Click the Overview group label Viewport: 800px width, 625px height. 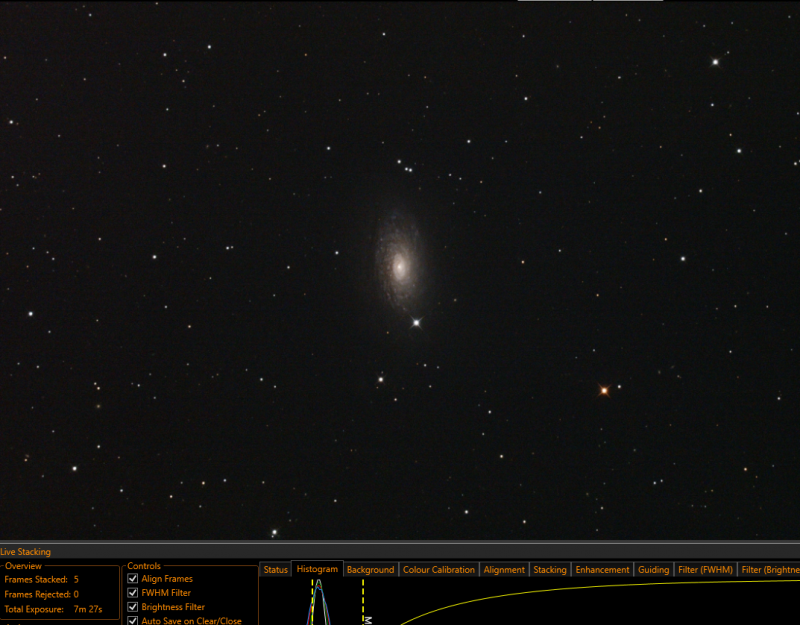[23, 566]
